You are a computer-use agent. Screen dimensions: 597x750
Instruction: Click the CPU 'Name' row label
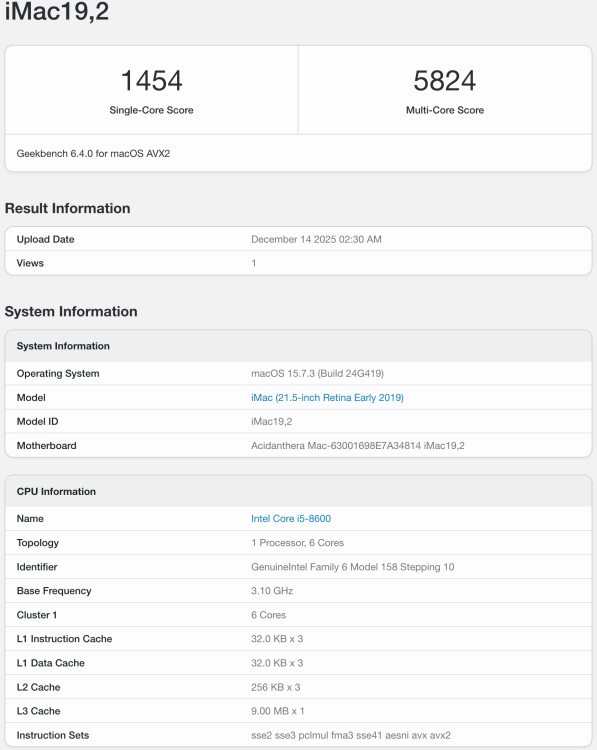click(x=30, y=518)
